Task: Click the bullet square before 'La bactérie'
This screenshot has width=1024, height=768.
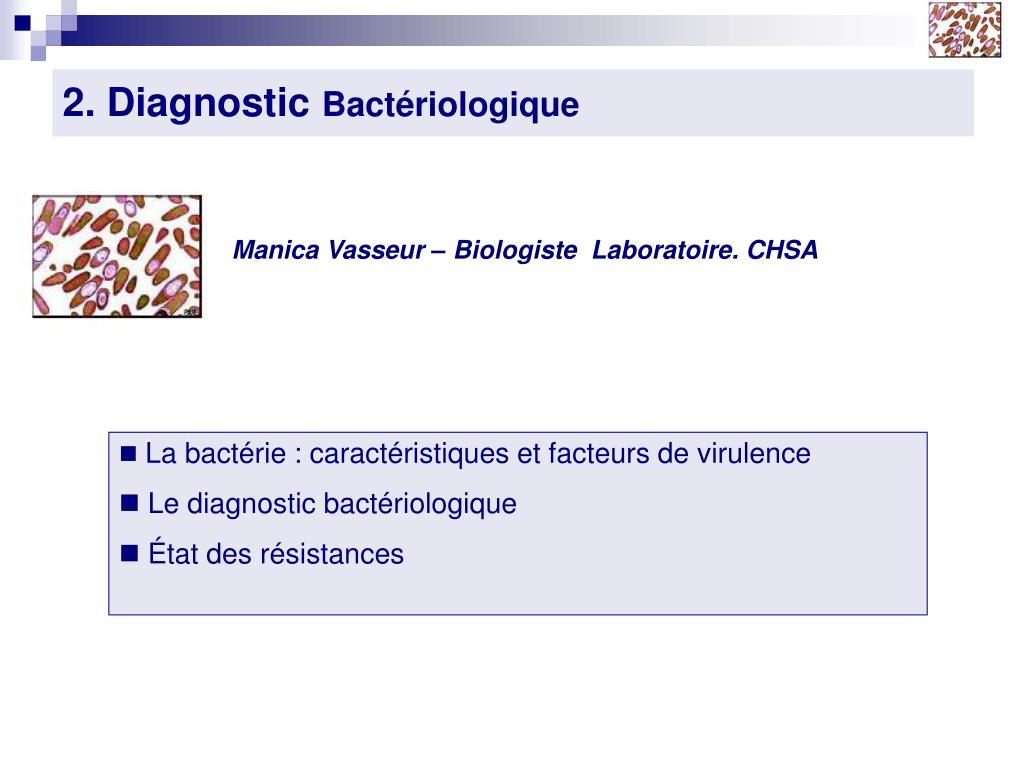Action: click(x=129, y=453)
